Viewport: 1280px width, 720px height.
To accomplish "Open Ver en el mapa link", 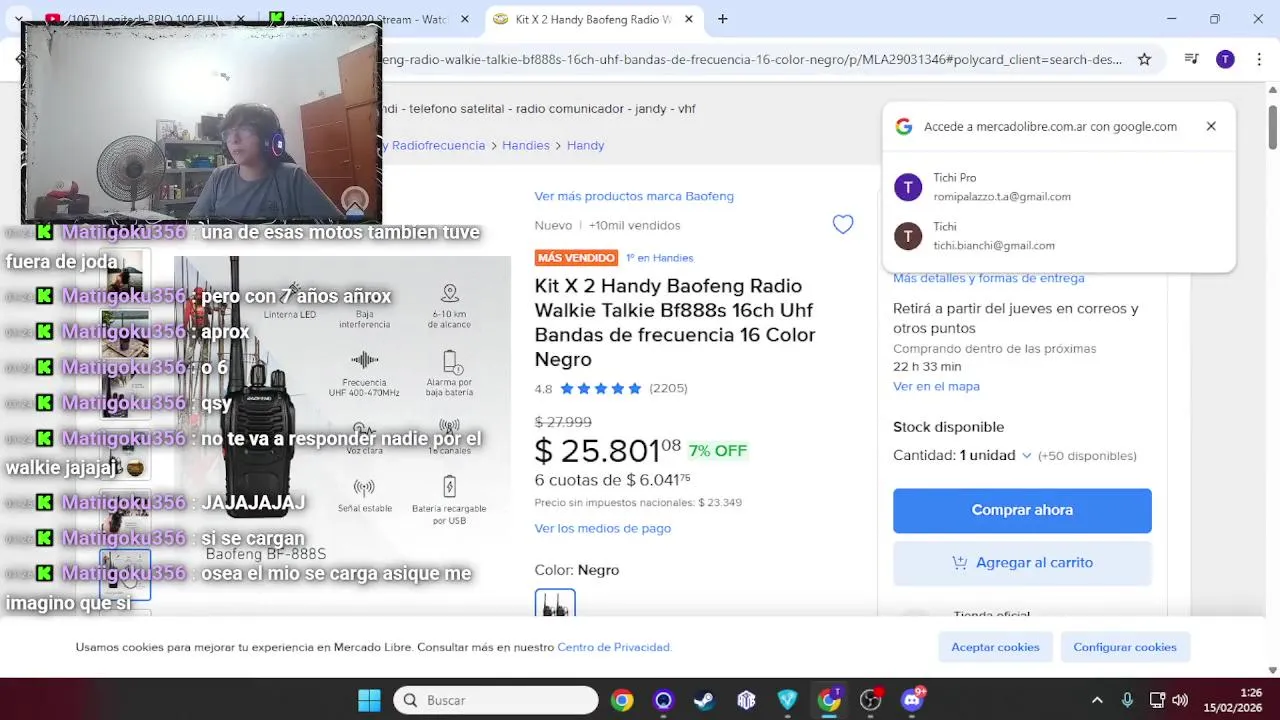I will (x=936, y=386).
